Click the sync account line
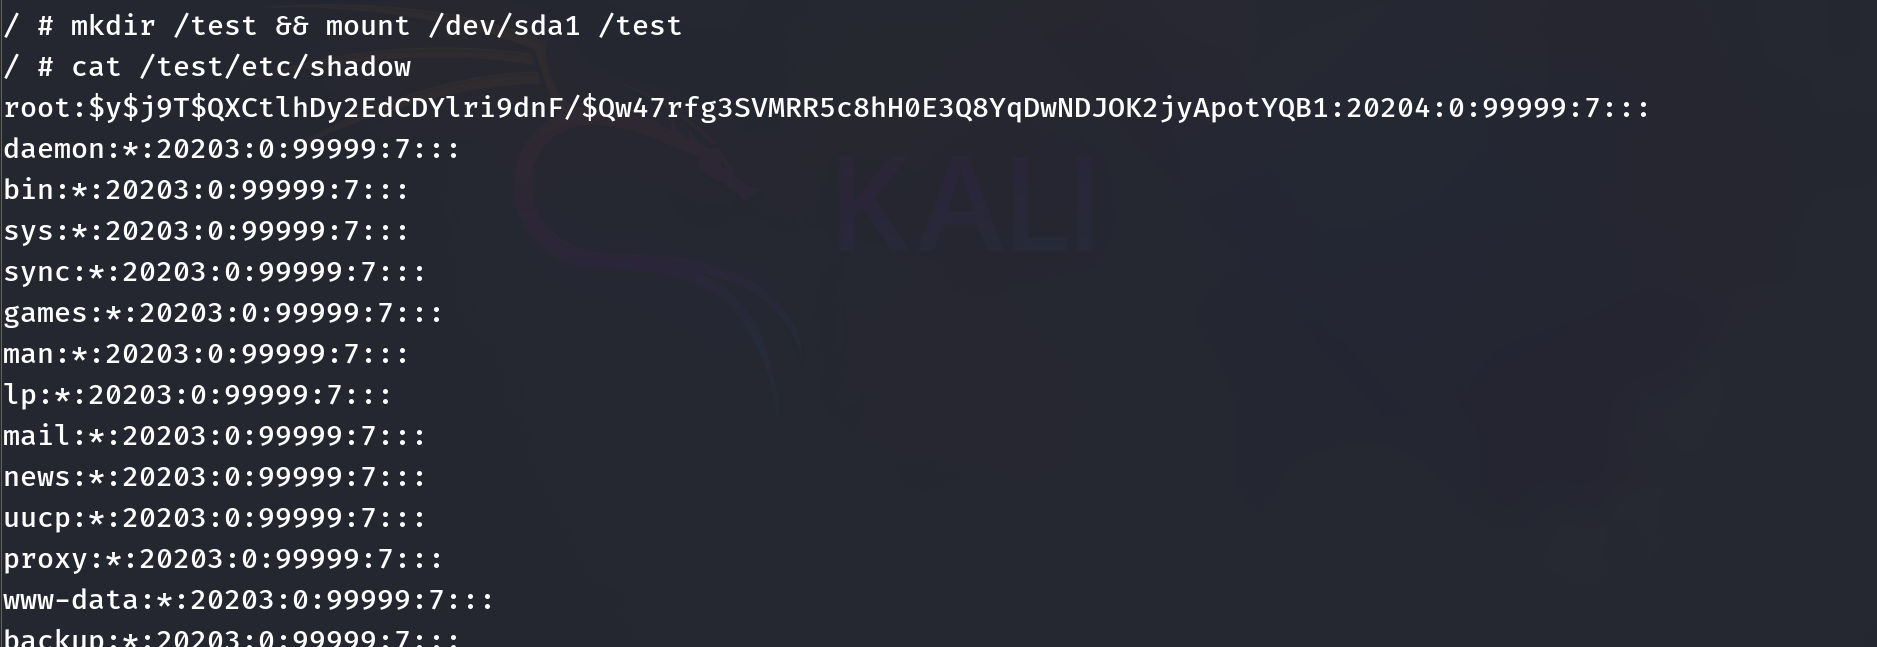Image resolution: width=1877 pixels, height=647 pixels. (214, 272)
